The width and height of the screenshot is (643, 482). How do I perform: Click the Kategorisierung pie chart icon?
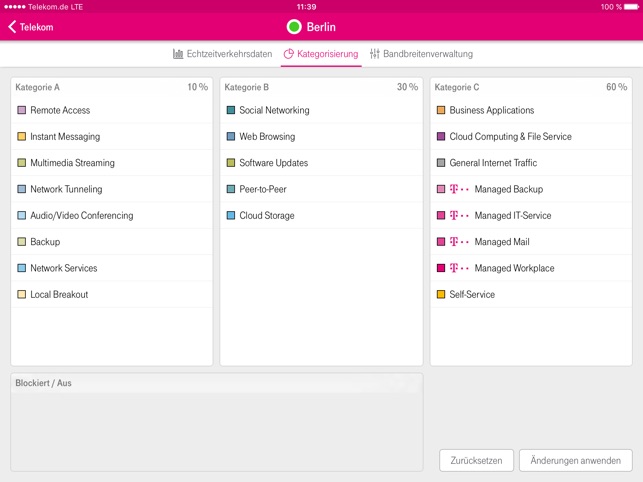point(288,54)
